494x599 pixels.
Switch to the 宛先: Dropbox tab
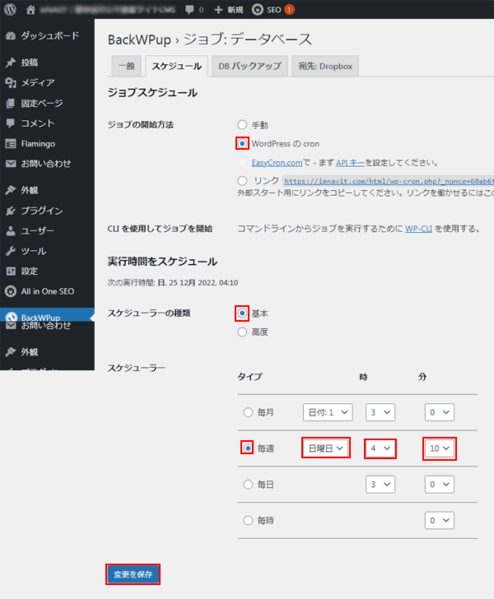(325, 66)
